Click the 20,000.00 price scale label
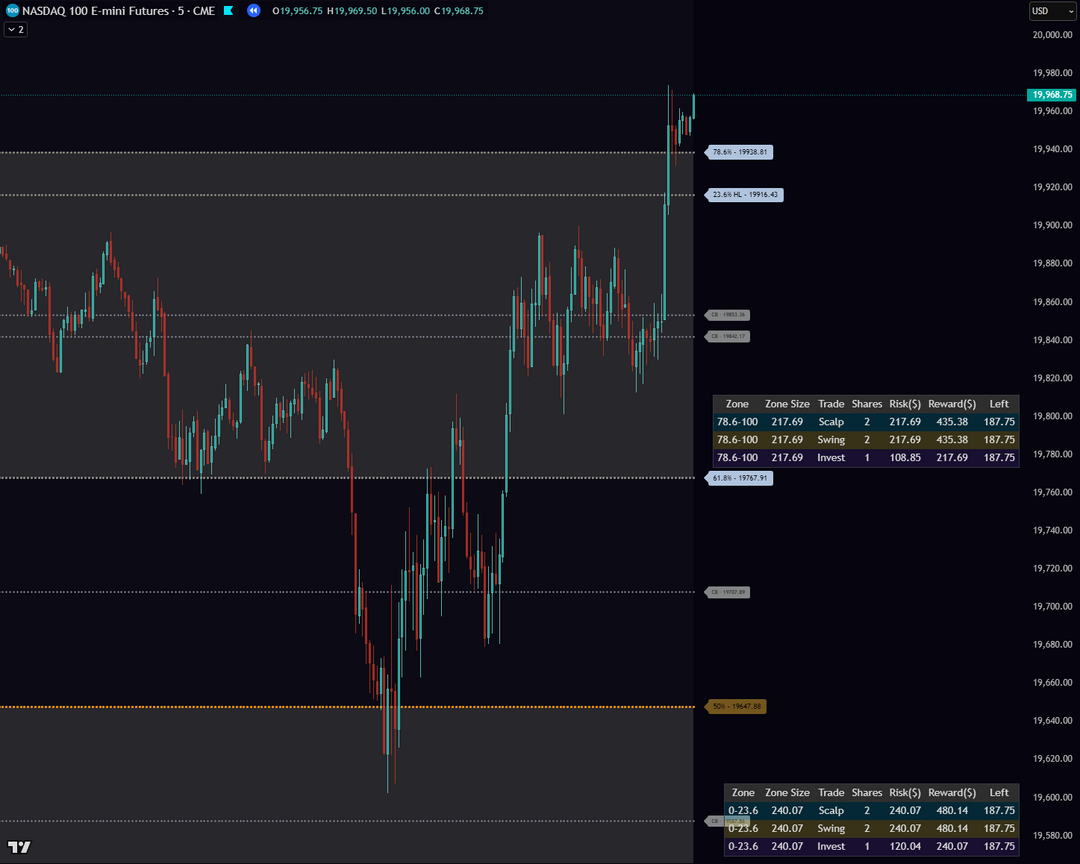The height and width of the screenshot is (864, 1080). point(1052,35)
